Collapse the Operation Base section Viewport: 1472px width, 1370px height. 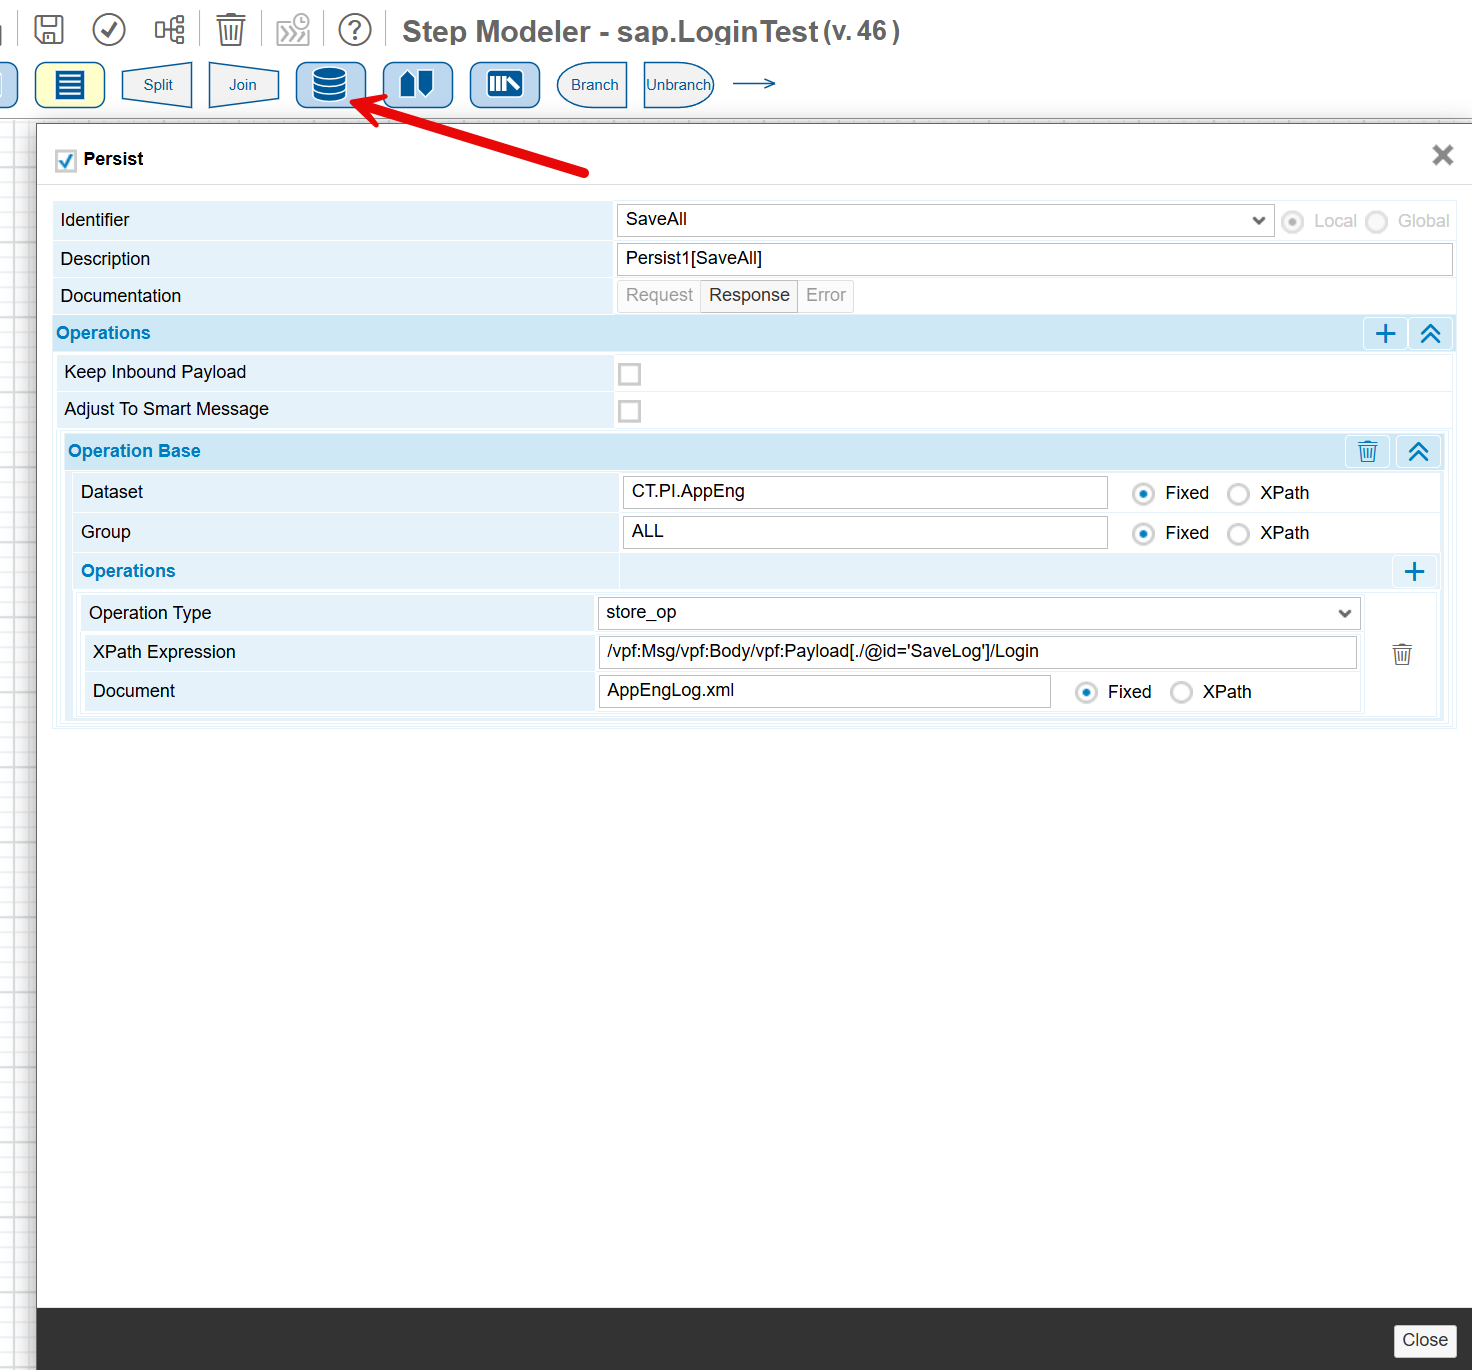(1418, 452)
